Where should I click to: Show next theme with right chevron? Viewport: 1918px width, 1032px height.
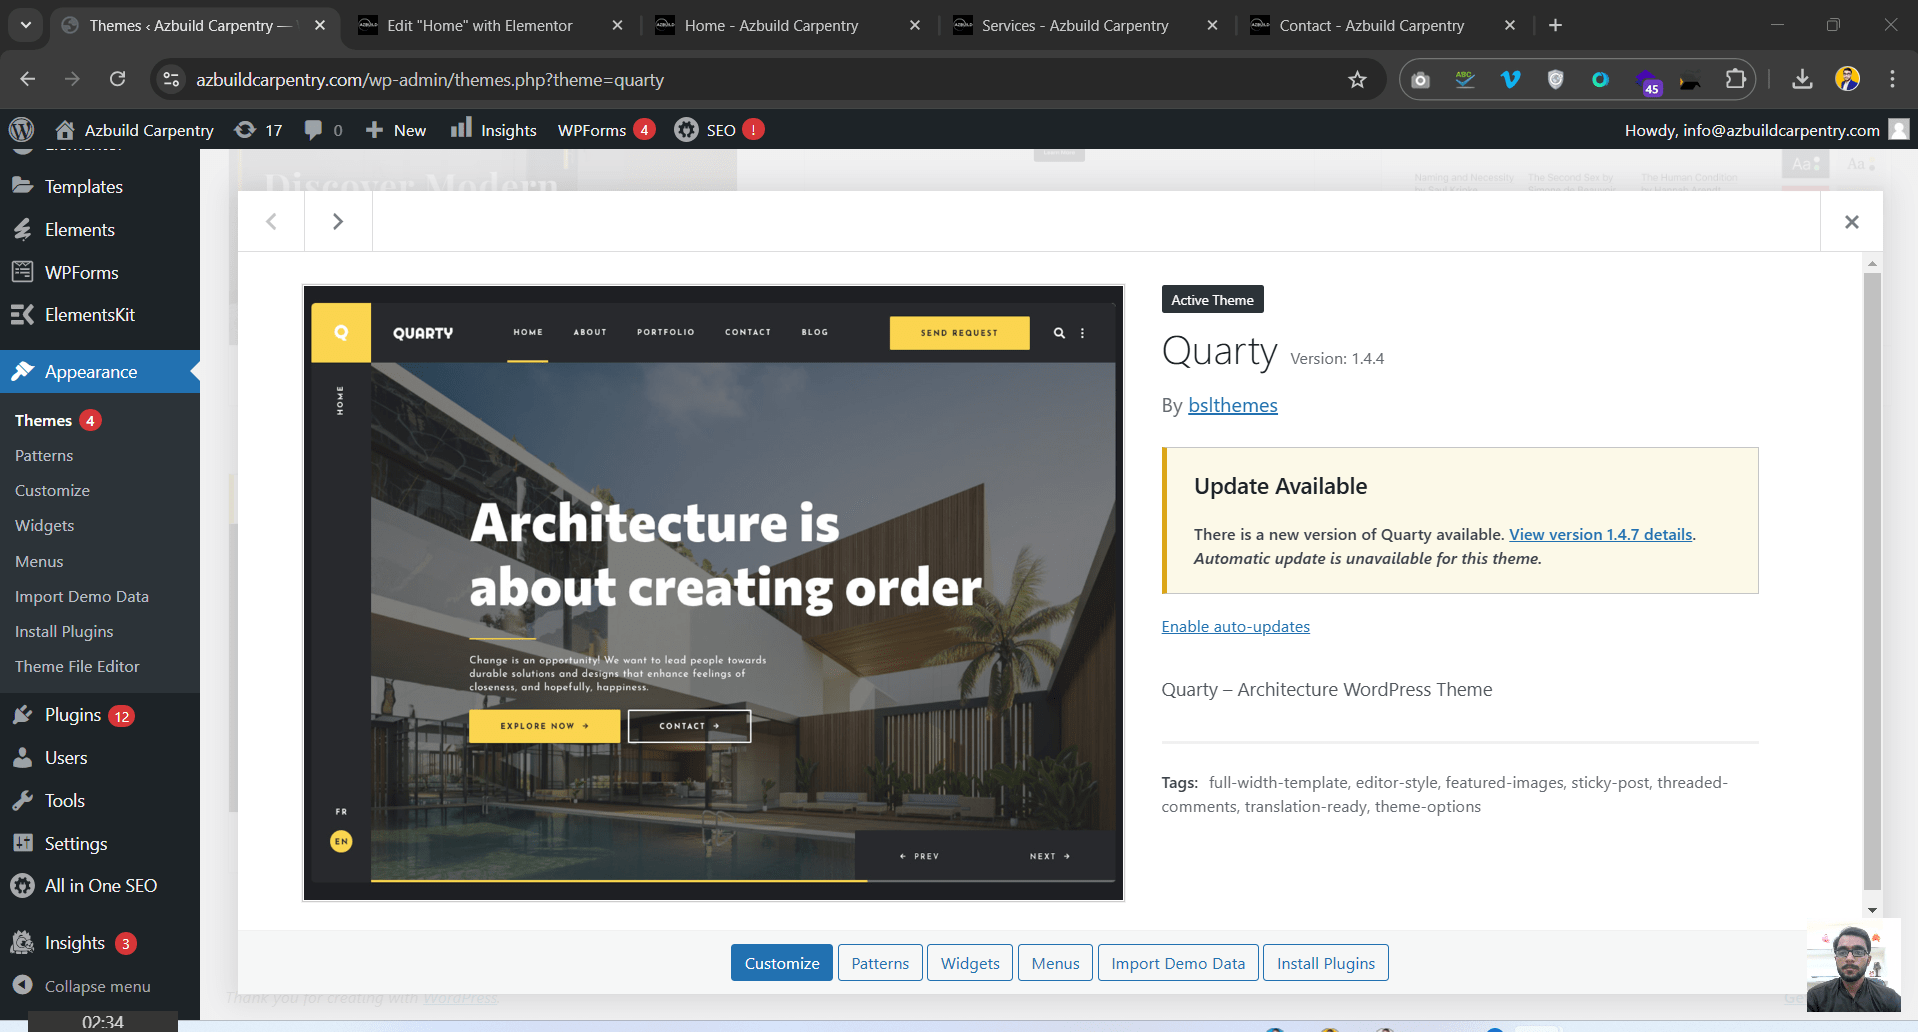coord(338,222)
